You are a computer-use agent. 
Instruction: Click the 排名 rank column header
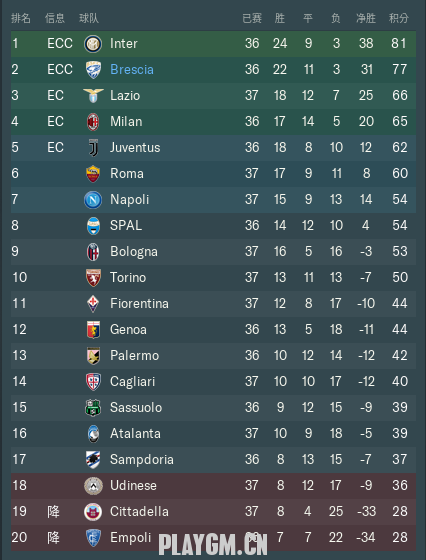[x=21, y=18]
